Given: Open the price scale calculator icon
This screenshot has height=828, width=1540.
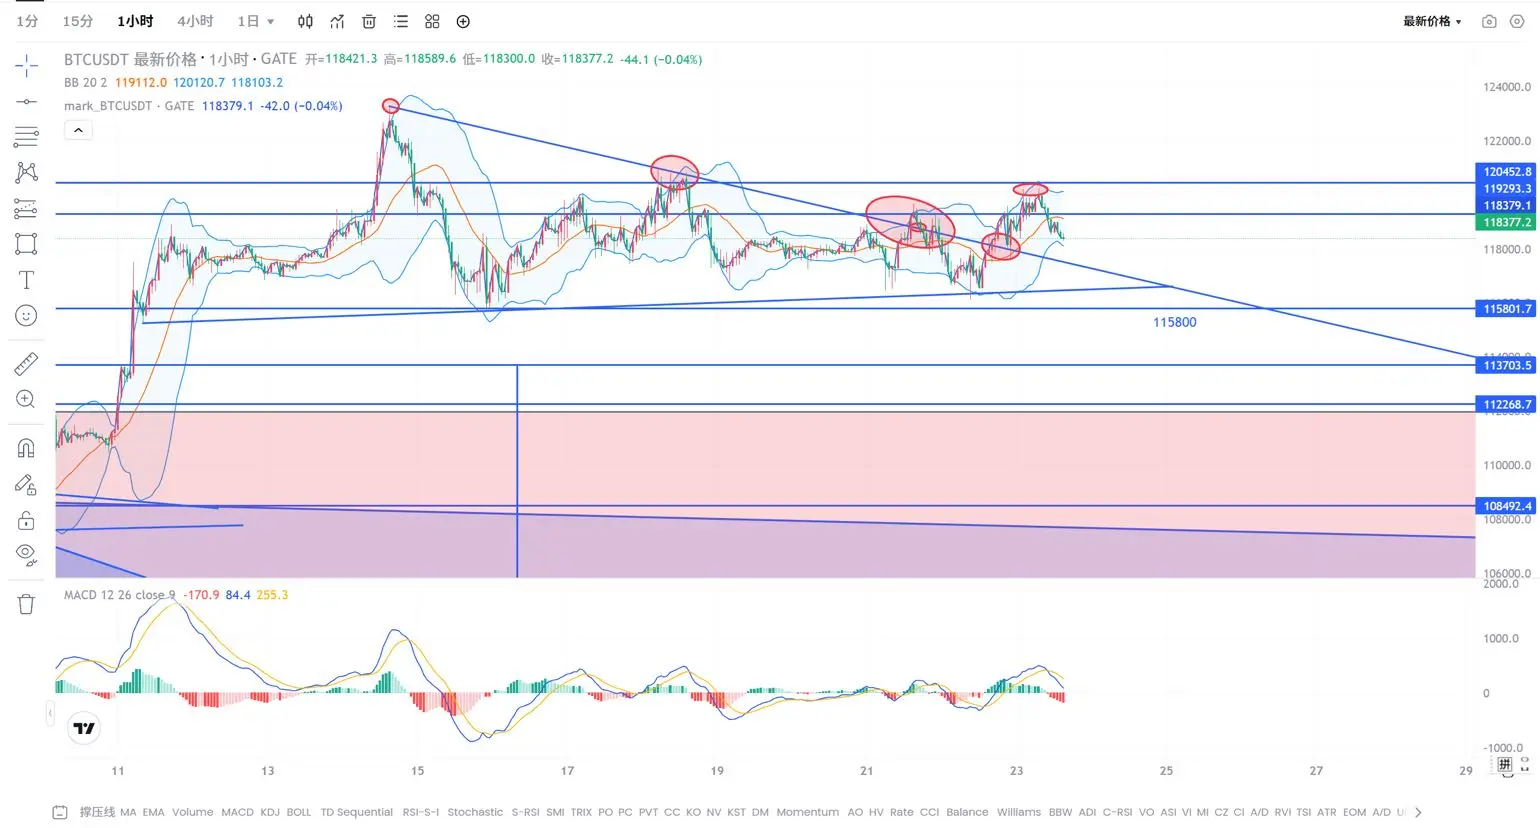Looking at the screenshot, I should point(1505,764).
